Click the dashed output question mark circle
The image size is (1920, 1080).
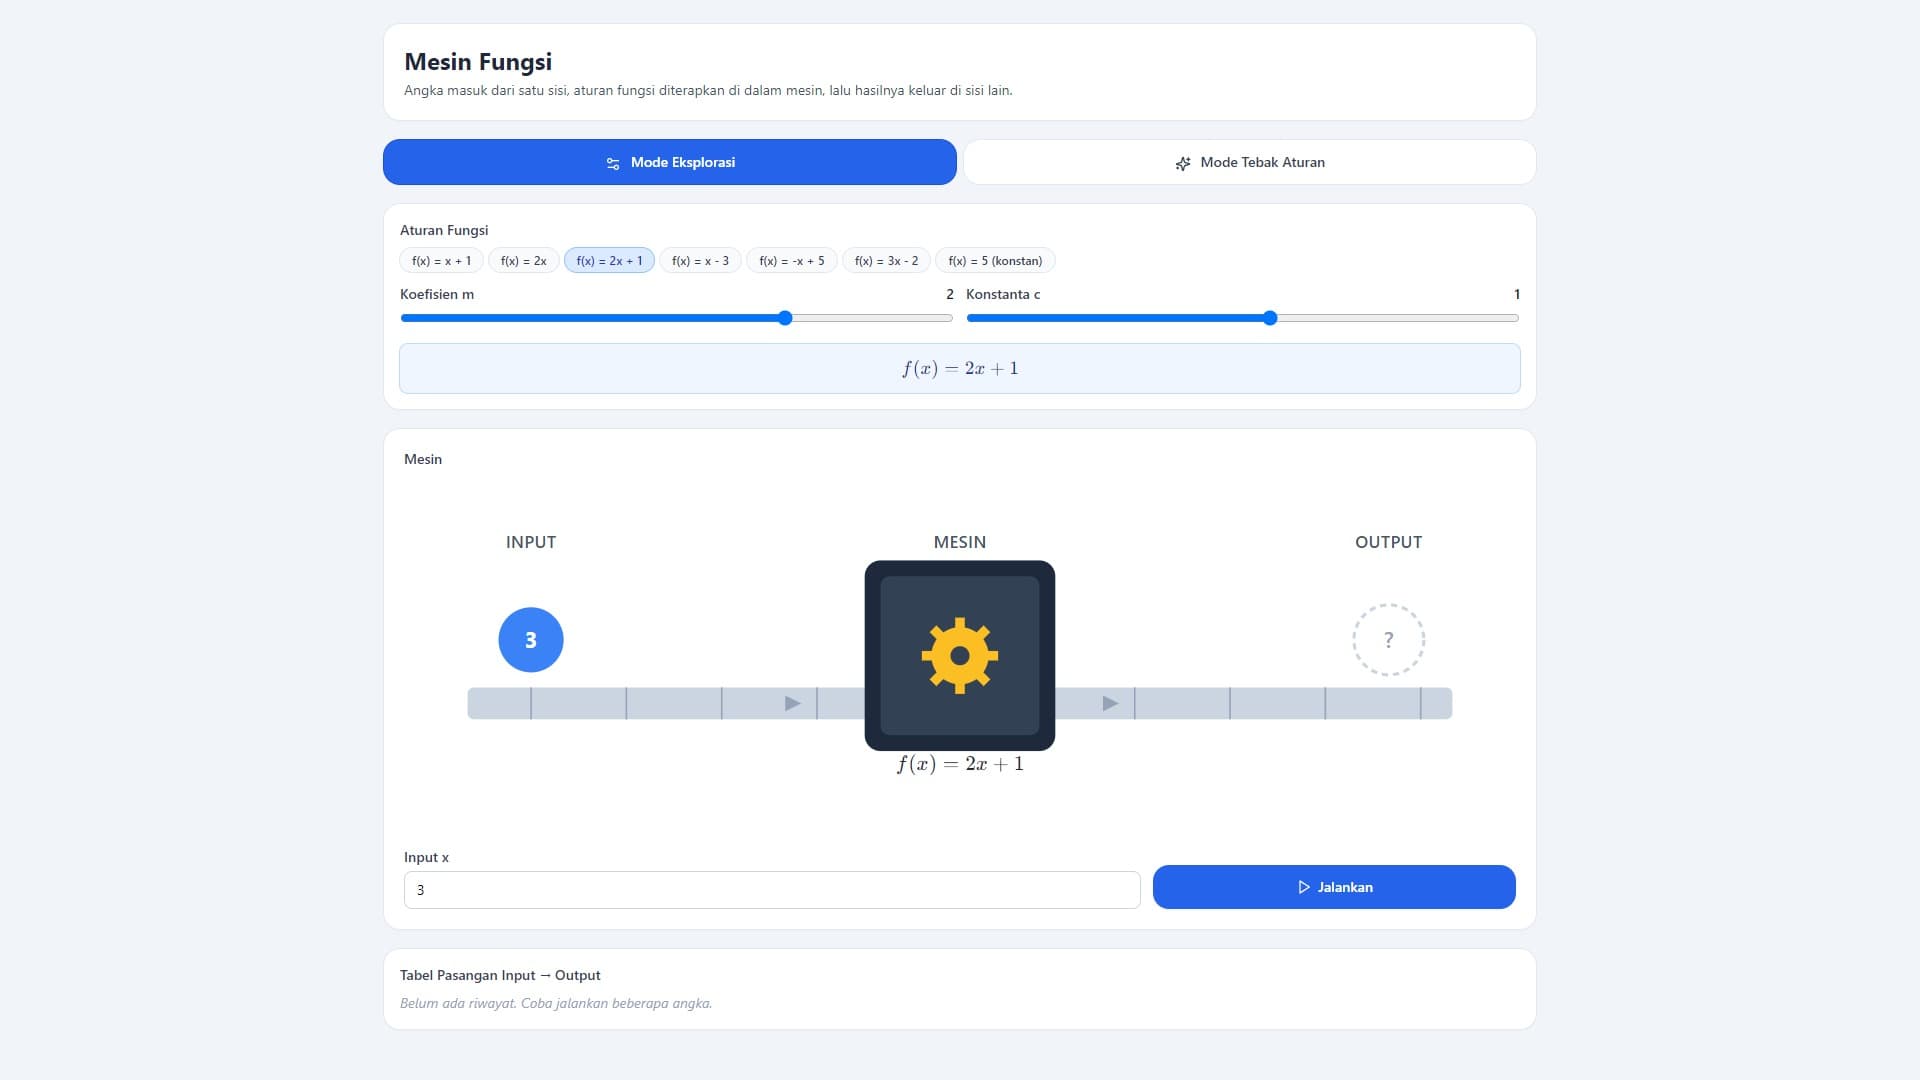(1388, 640)
